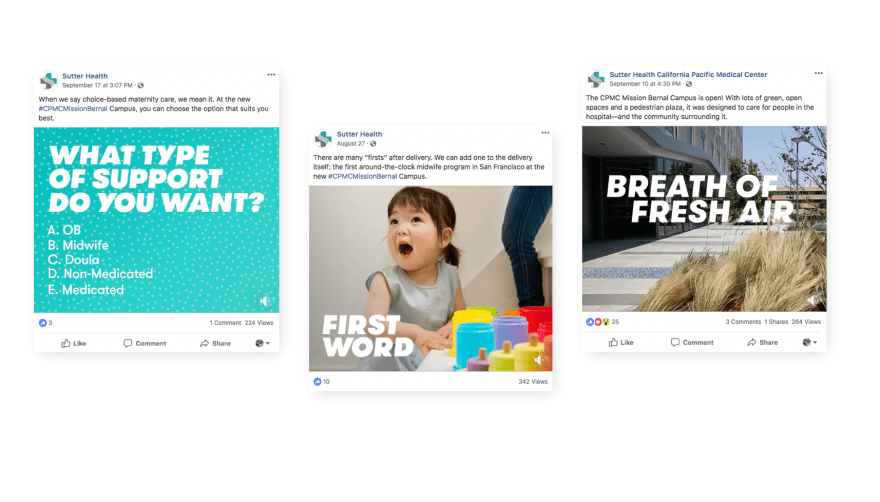The image size is (880, 502).
Task: Play the First Word toddler video thumbnail
Action: point(430,279)
